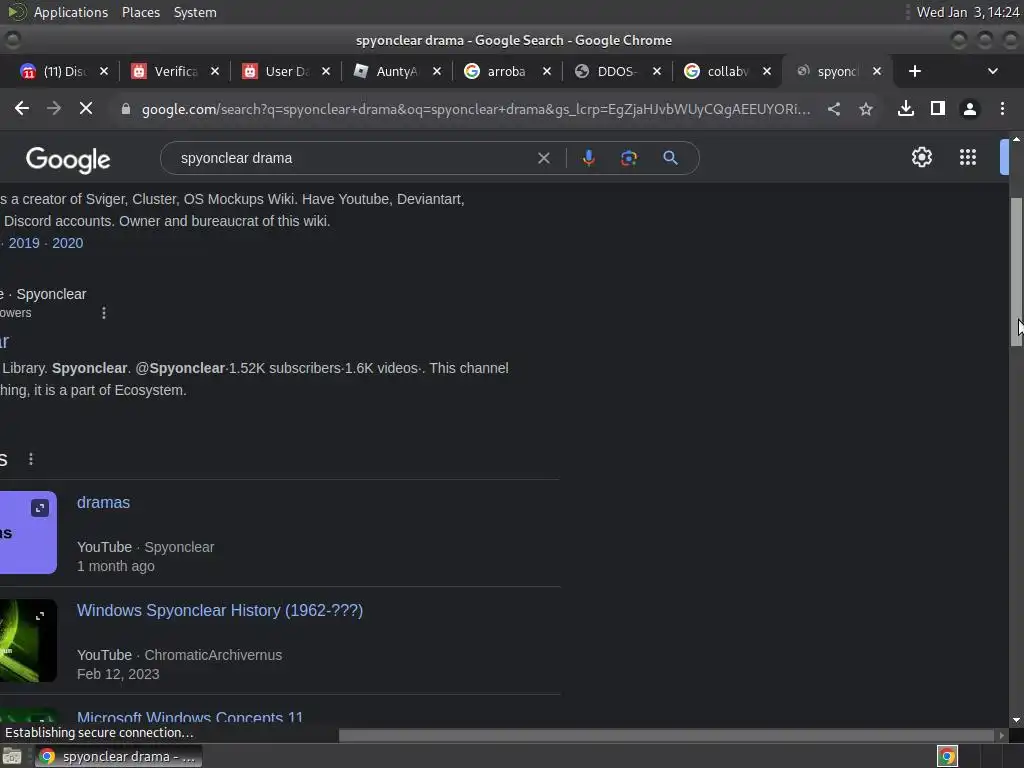This screenshot has width=1024, height=768.
Task: Click the horizontal scrollbar at bottom
Action: coord(666,735)
